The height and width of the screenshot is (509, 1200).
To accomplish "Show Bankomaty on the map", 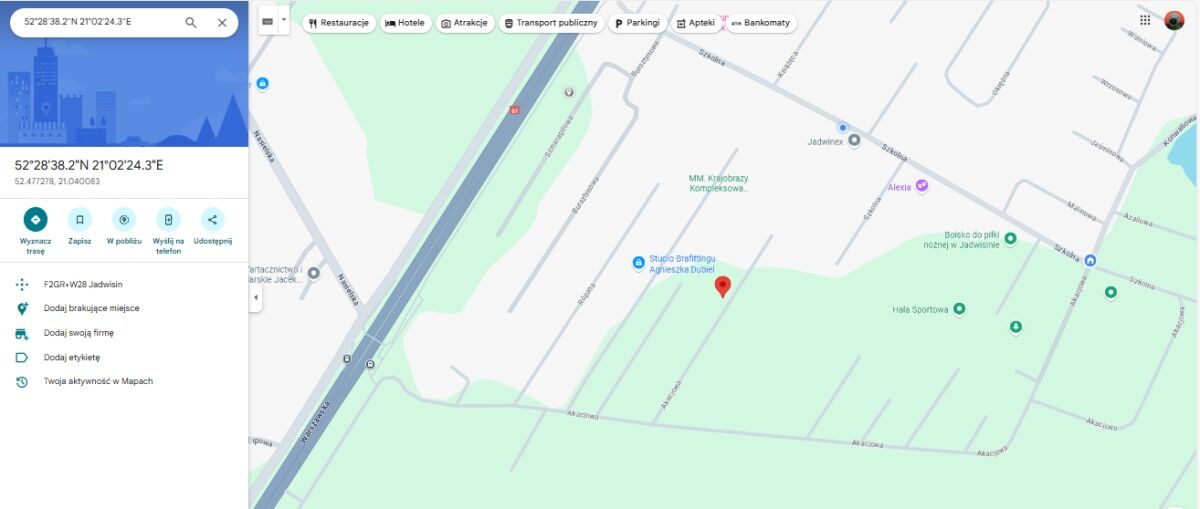I will (761, 23).
